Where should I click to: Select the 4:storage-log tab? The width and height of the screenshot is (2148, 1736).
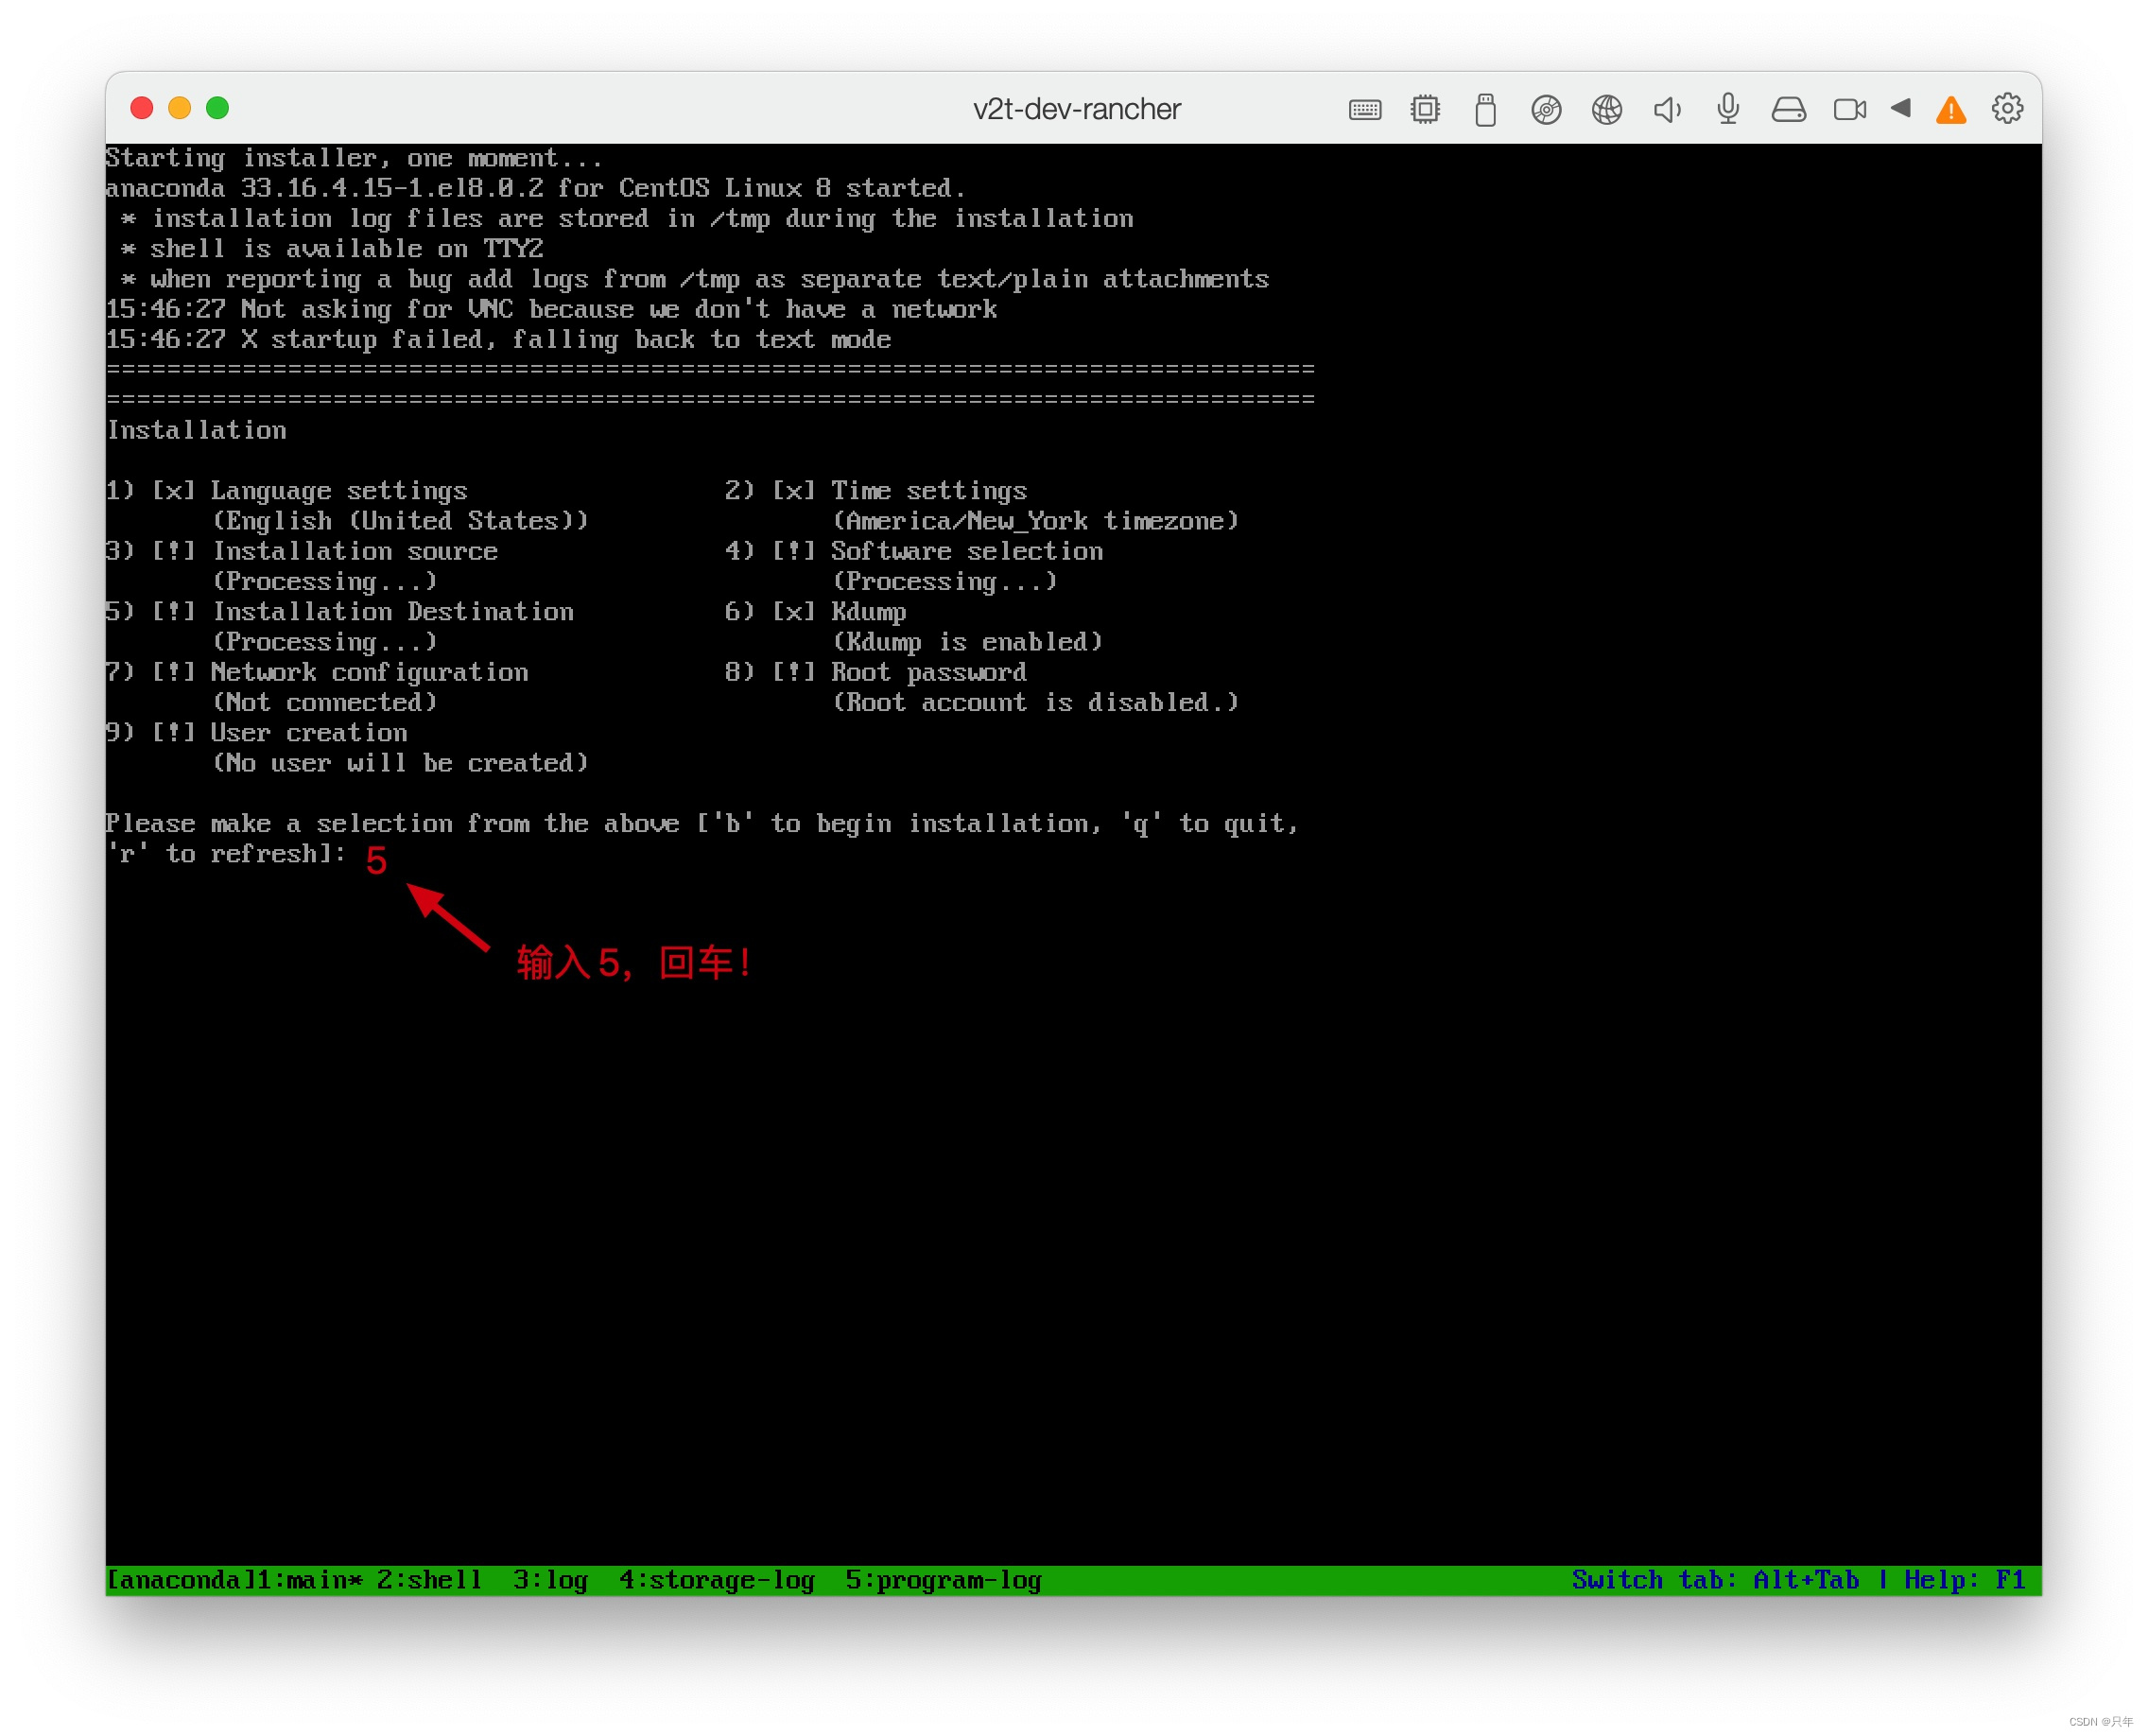(716, 1580)
